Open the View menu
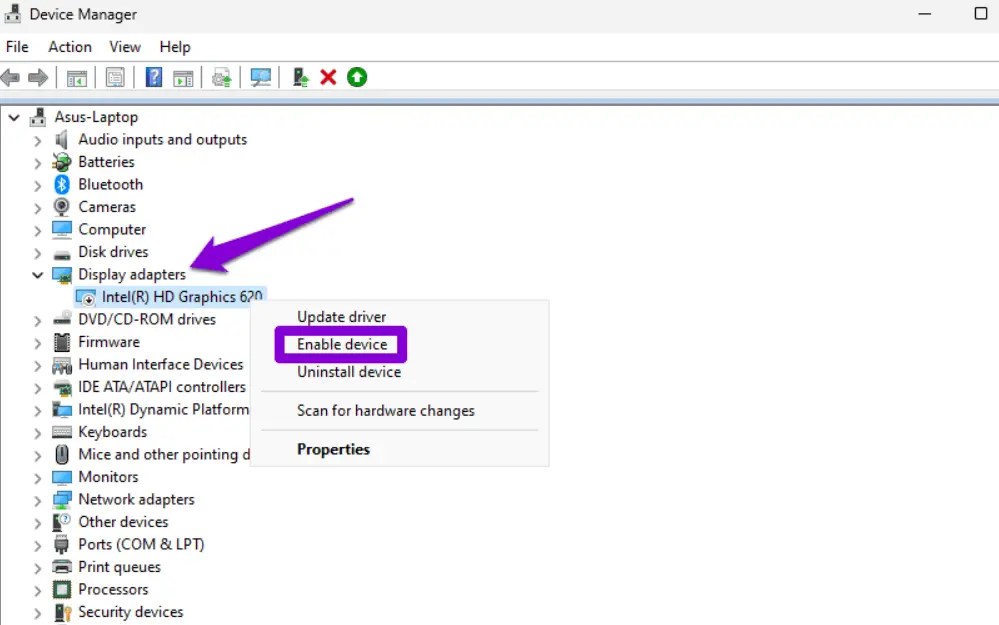 124,46
